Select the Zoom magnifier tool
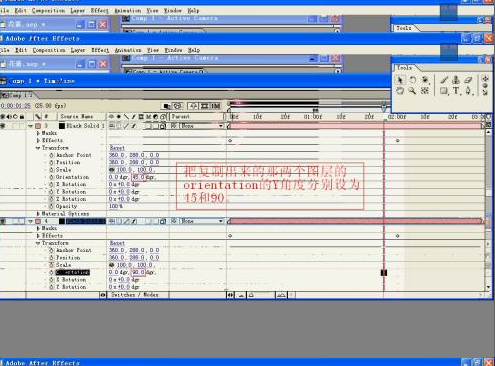The image size is (495, 366). pos(413,91)
